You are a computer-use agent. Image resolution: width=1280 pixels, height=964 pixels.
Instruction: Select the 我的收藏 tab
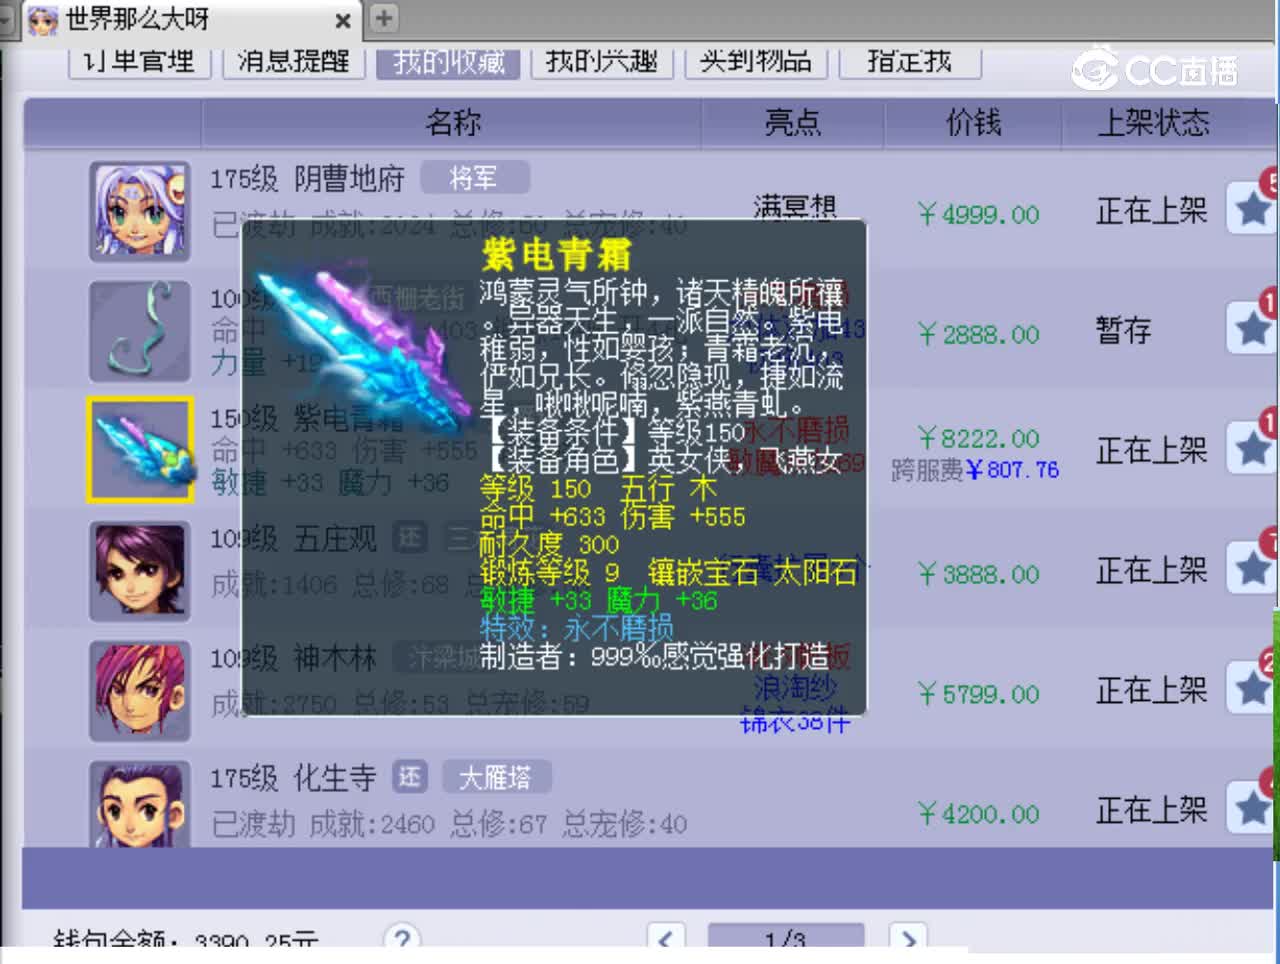click(448, 62)
